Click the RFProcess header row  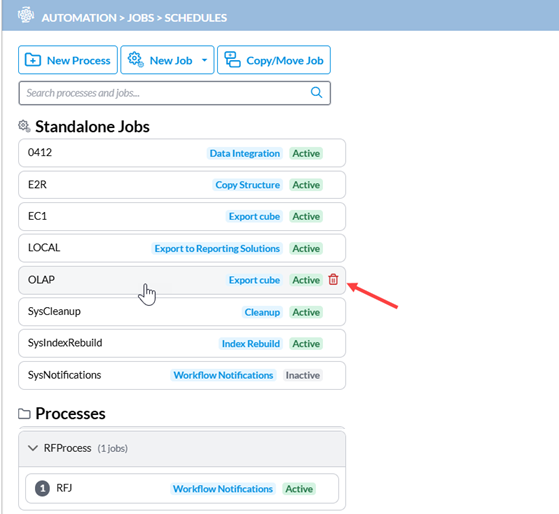(182, 449)
